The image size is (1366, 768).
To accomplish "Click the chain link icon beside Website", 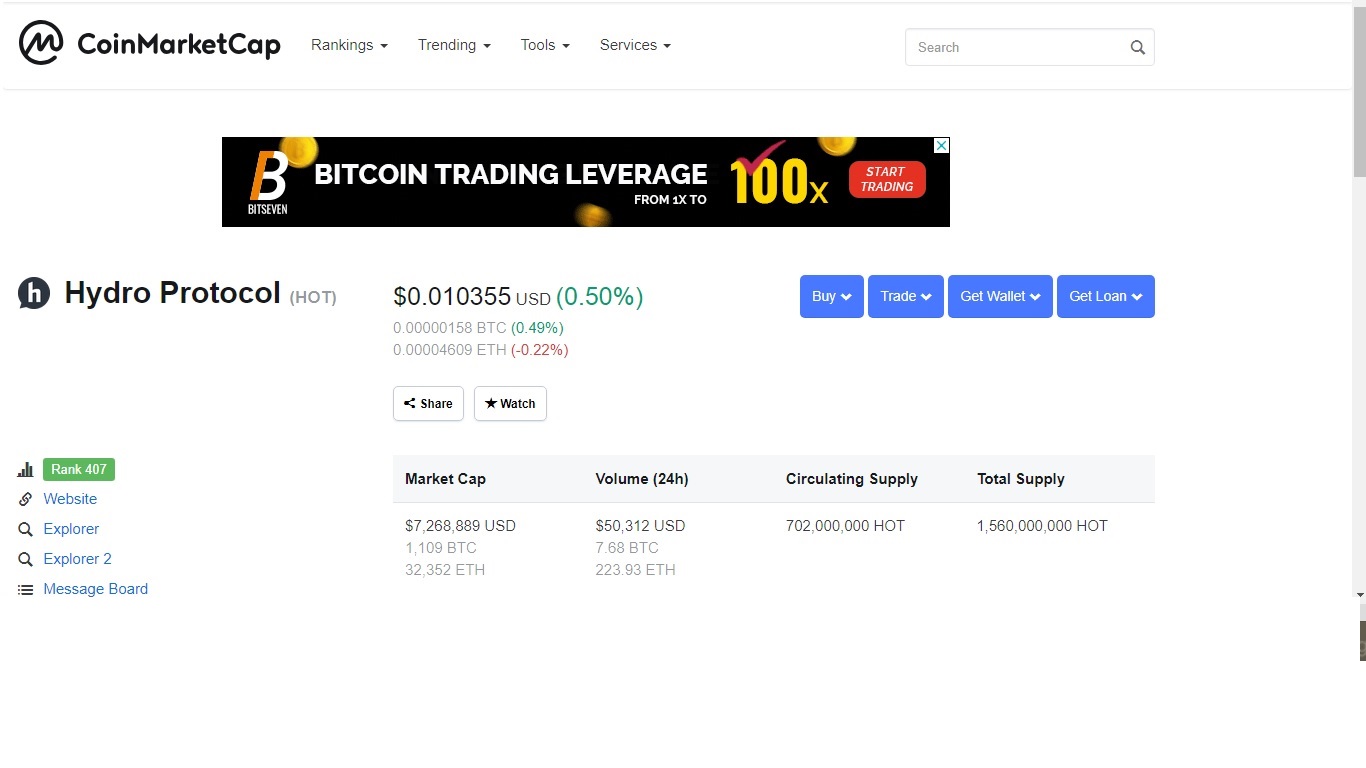I will point(26,499).
